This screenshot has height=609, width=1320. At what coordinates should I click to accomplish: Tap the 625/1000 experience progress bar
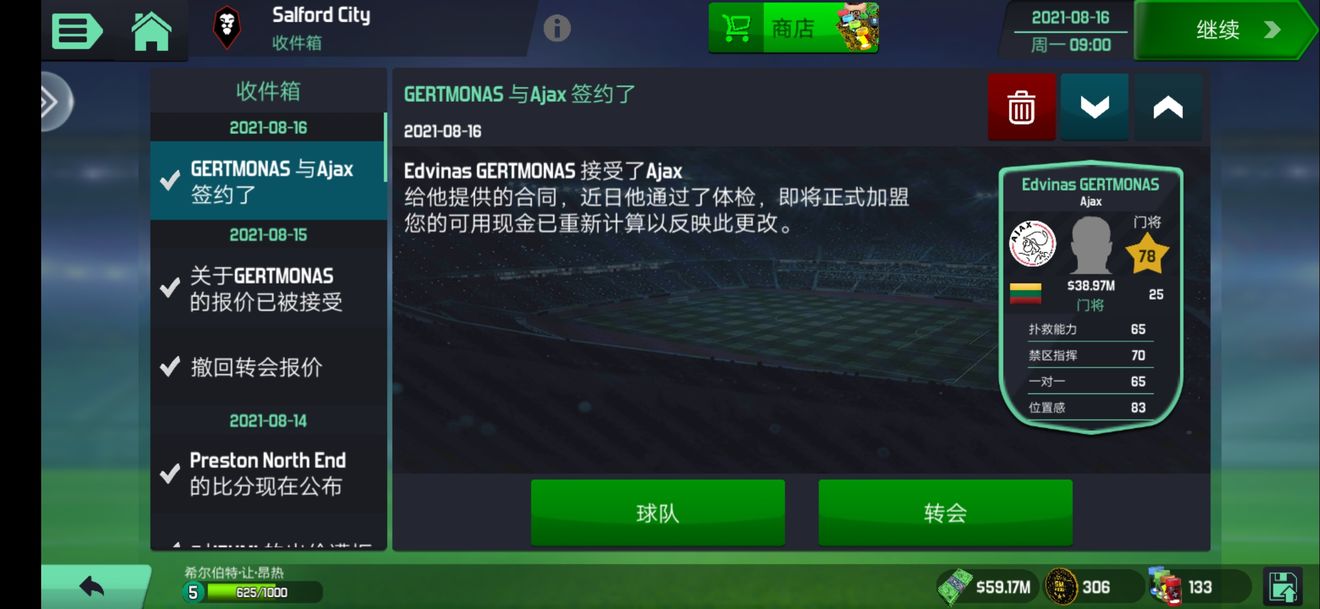260,592
